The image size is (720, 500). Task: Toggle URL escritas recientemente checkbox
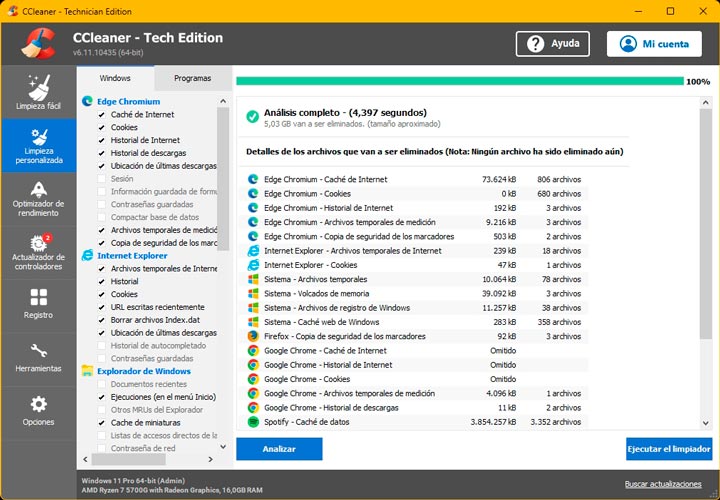point(101,307)
